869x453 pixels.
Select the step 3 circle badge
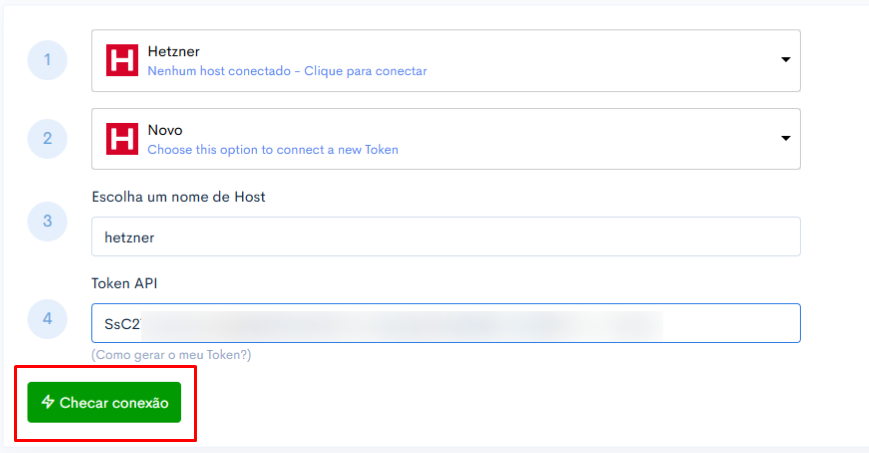pyautogui.click(x=48, y=221)
